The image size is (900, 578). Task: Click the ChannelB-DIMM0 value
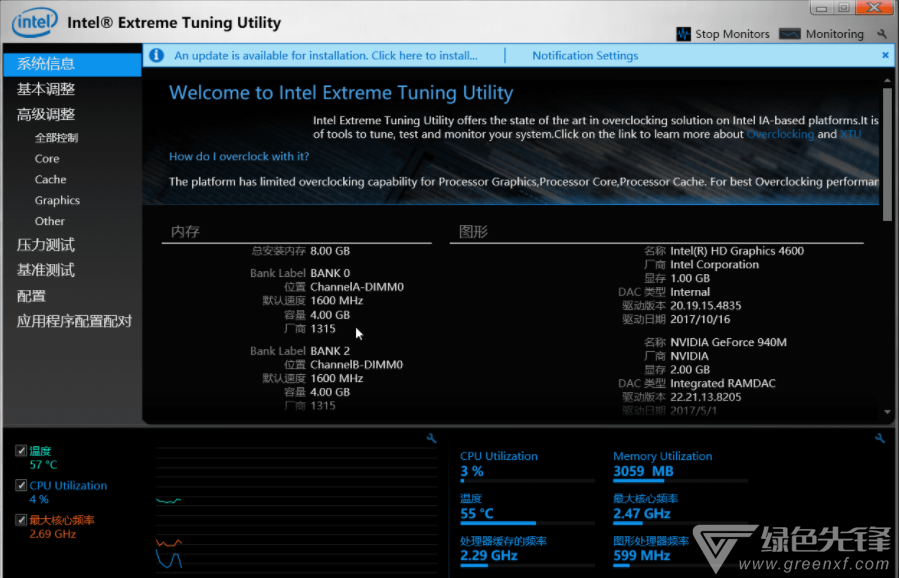tap(356, 364)
